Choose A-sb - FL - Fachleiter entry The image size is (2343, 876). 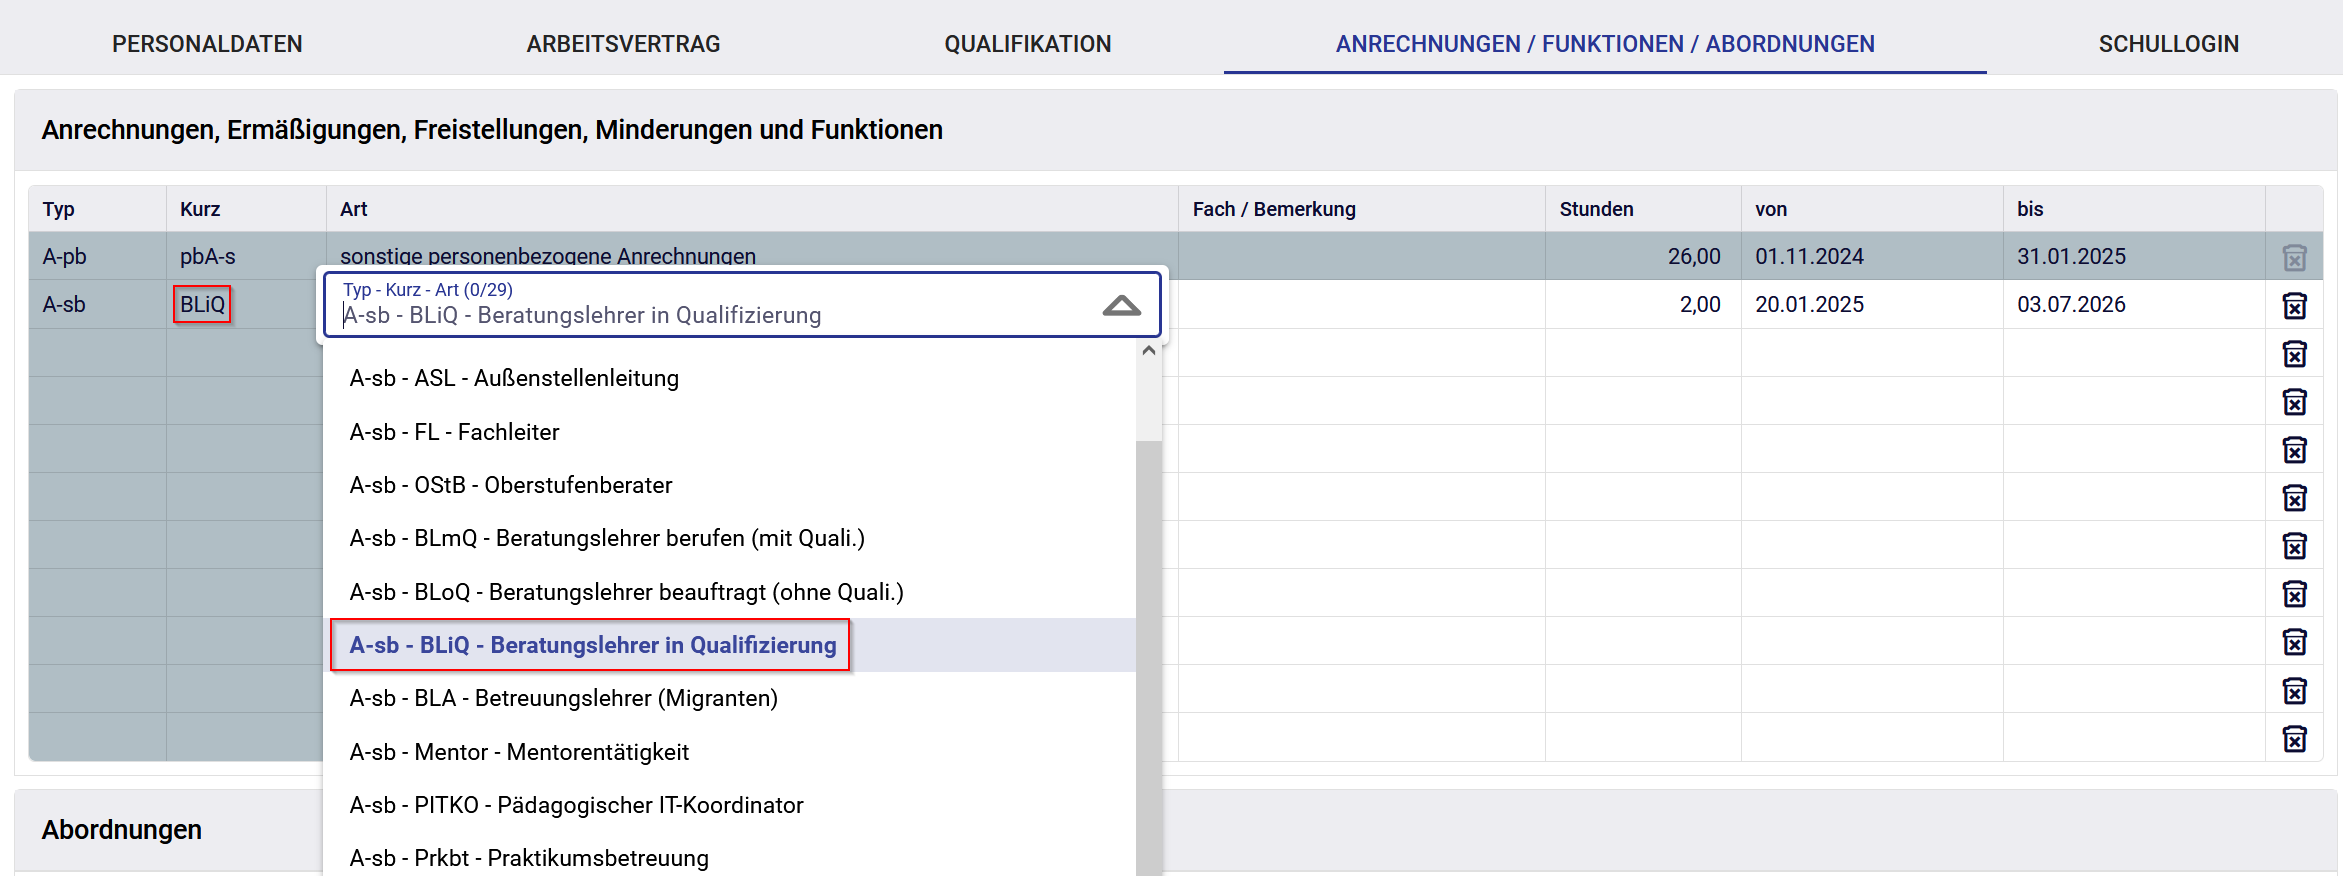[x=454, y=432]
